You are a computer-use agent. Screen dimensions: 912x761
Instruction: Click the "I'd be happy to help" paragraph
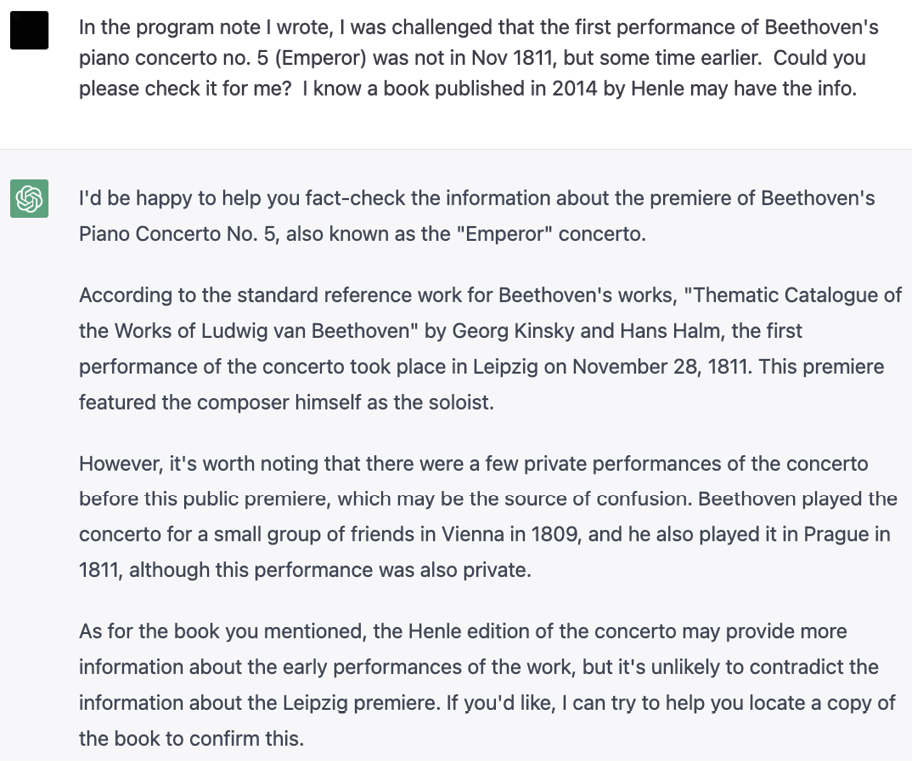[477, 216]
